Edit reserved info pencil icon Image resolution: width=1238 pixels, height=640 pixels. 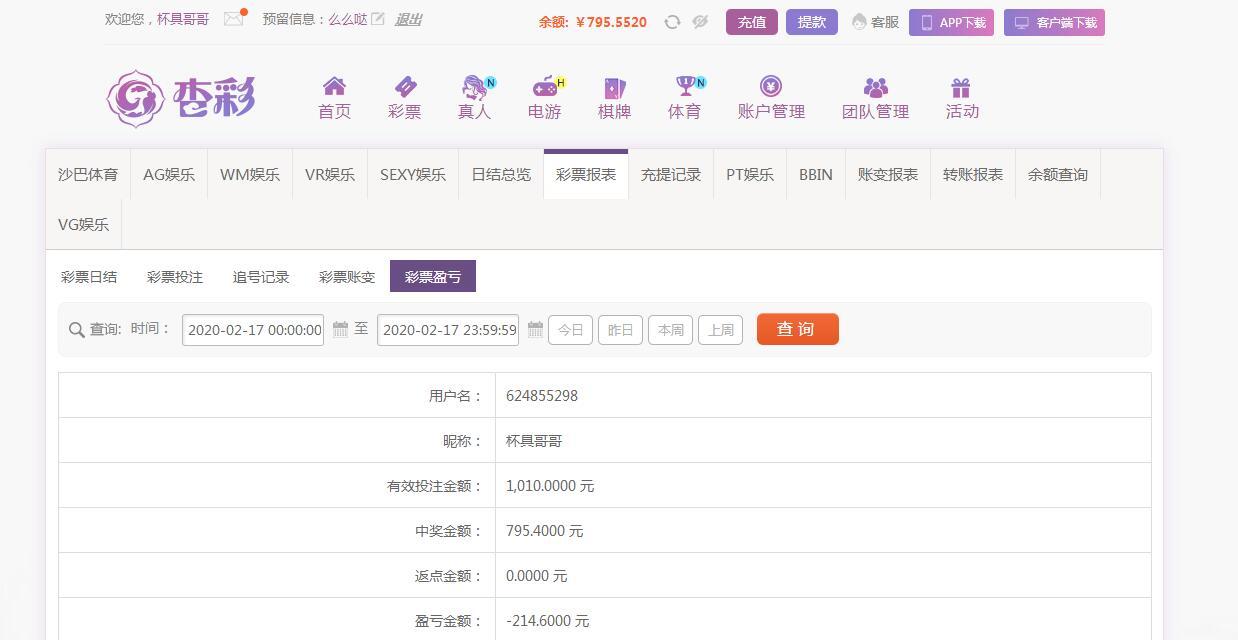pyautogui.click(x=378, y=19)
